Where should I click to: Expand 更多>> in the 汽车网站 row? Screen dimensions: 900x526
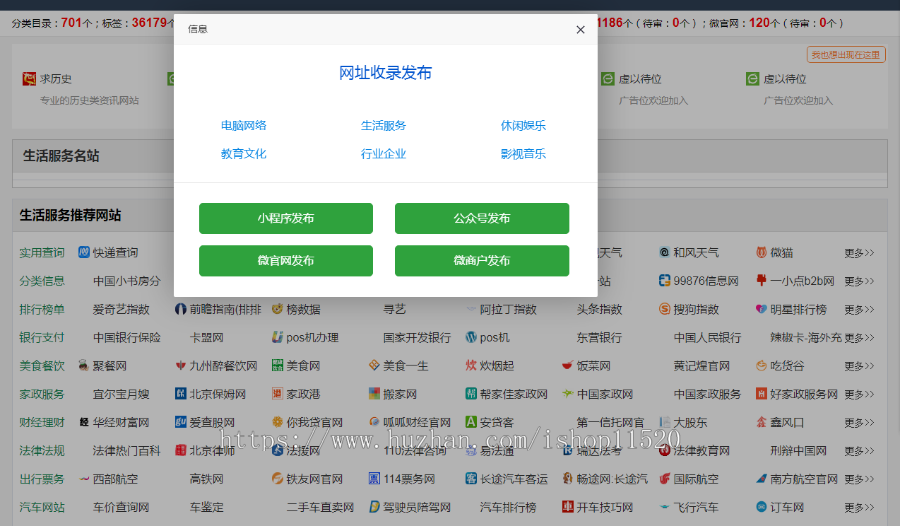tap(859, 508)
